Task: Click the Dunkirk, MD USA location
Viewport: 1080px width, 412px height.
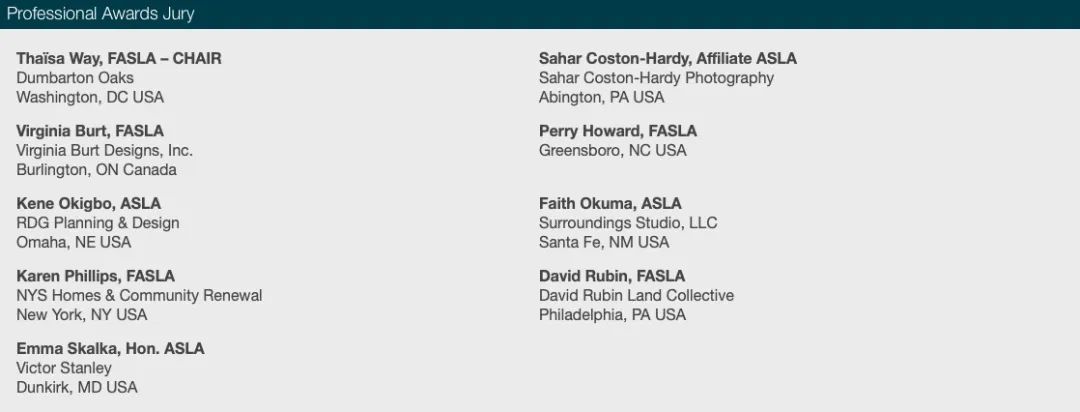Action: pos(77,387)
